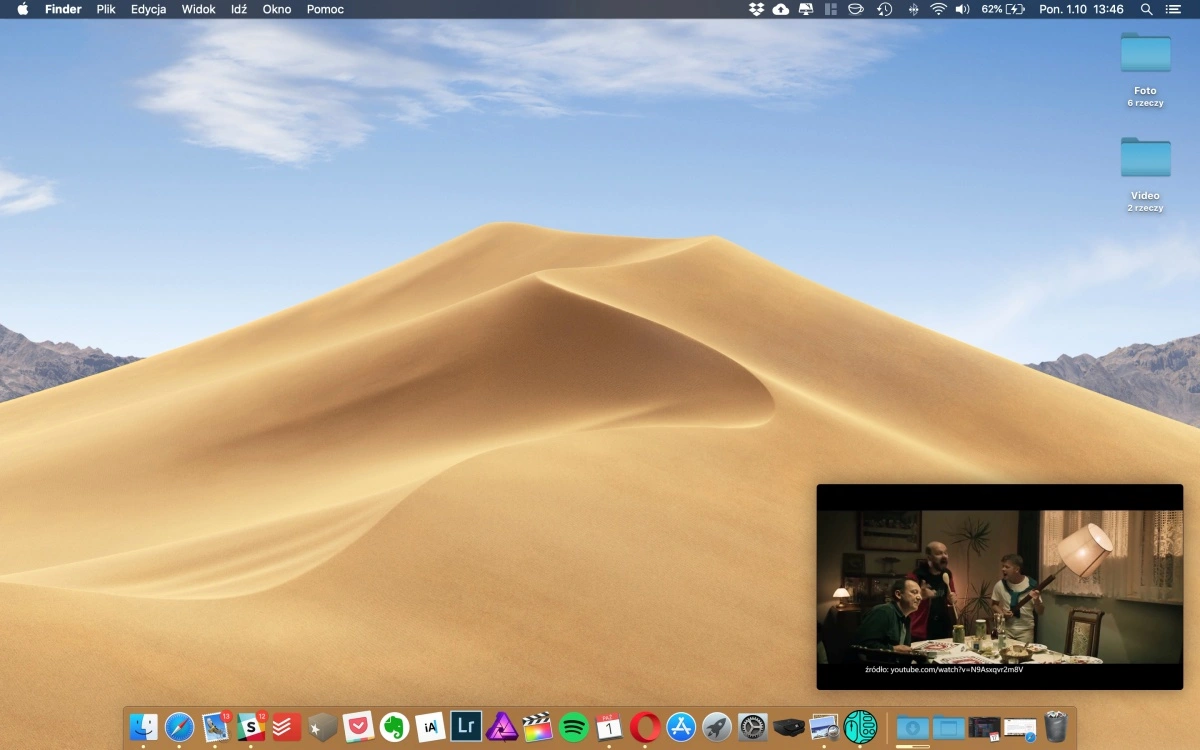Image resolution: width=1200 pixels, height=750 pixels.
Task: Open the Wi-Fi status menu
Action: (938, 9)
